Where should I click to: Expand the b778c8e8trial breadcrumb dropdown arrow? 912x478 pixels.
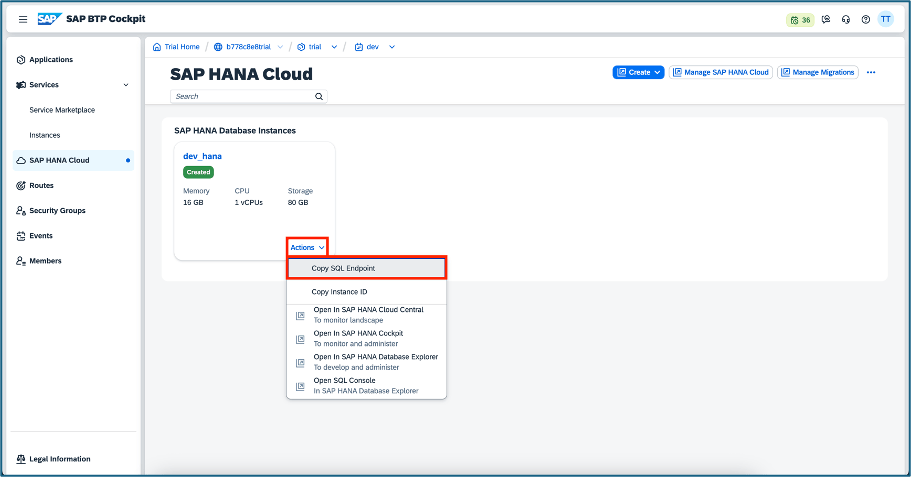[x=280, y=47]
